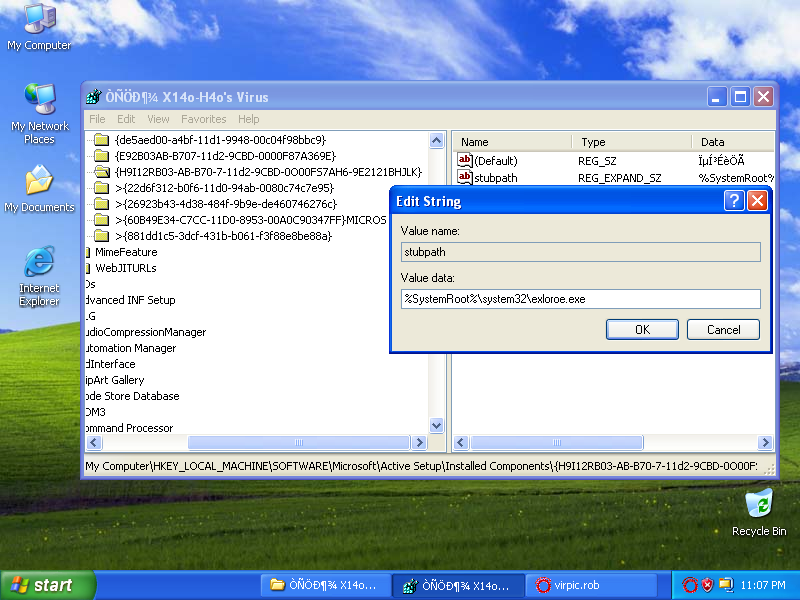Click the Value name field showing stubpath
Image resolution: width=800 pixels, height=600 pixels.
(581, 252)
